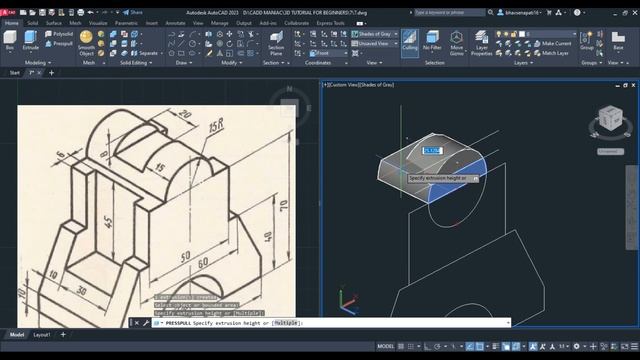Click the ViewCube in the 3D viewport

pos(610,118)
